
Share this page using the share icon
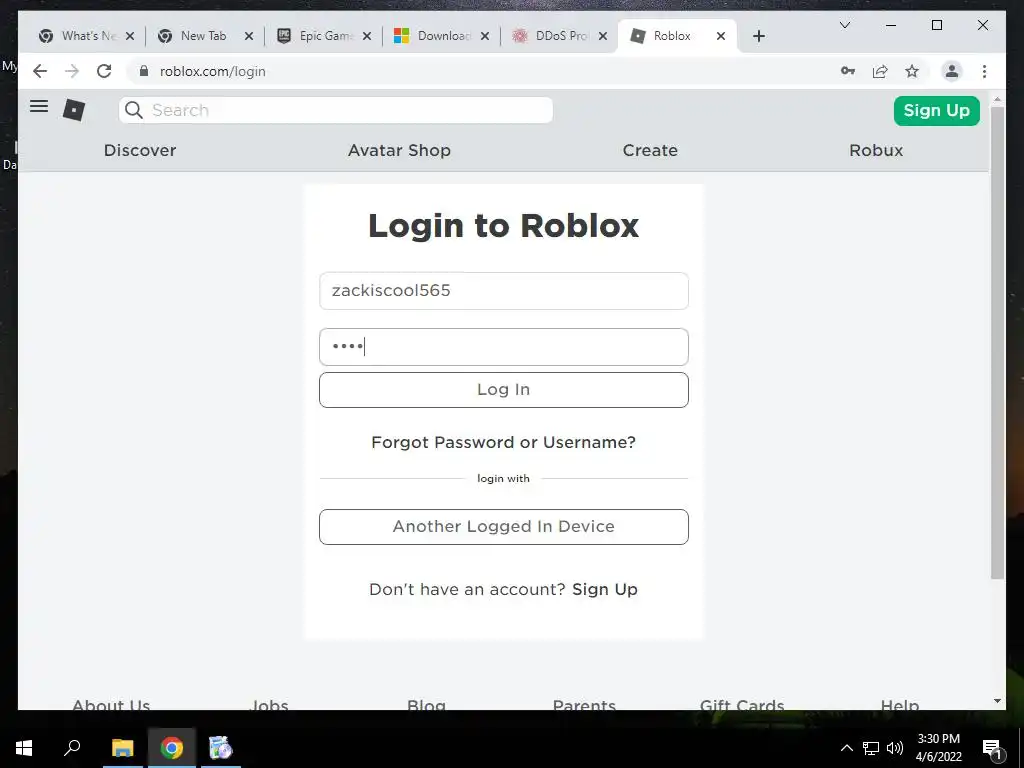(880, 71)
